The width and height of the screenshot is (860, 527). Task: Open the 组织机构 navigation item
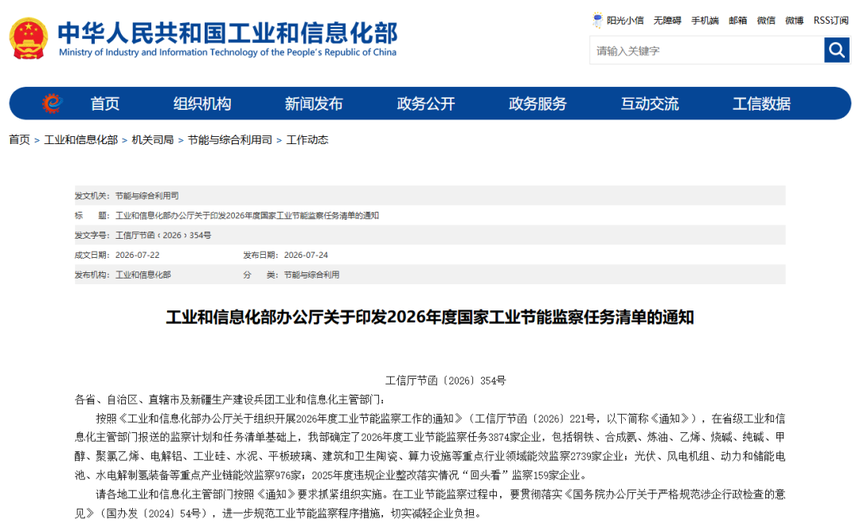coord(202,104)
